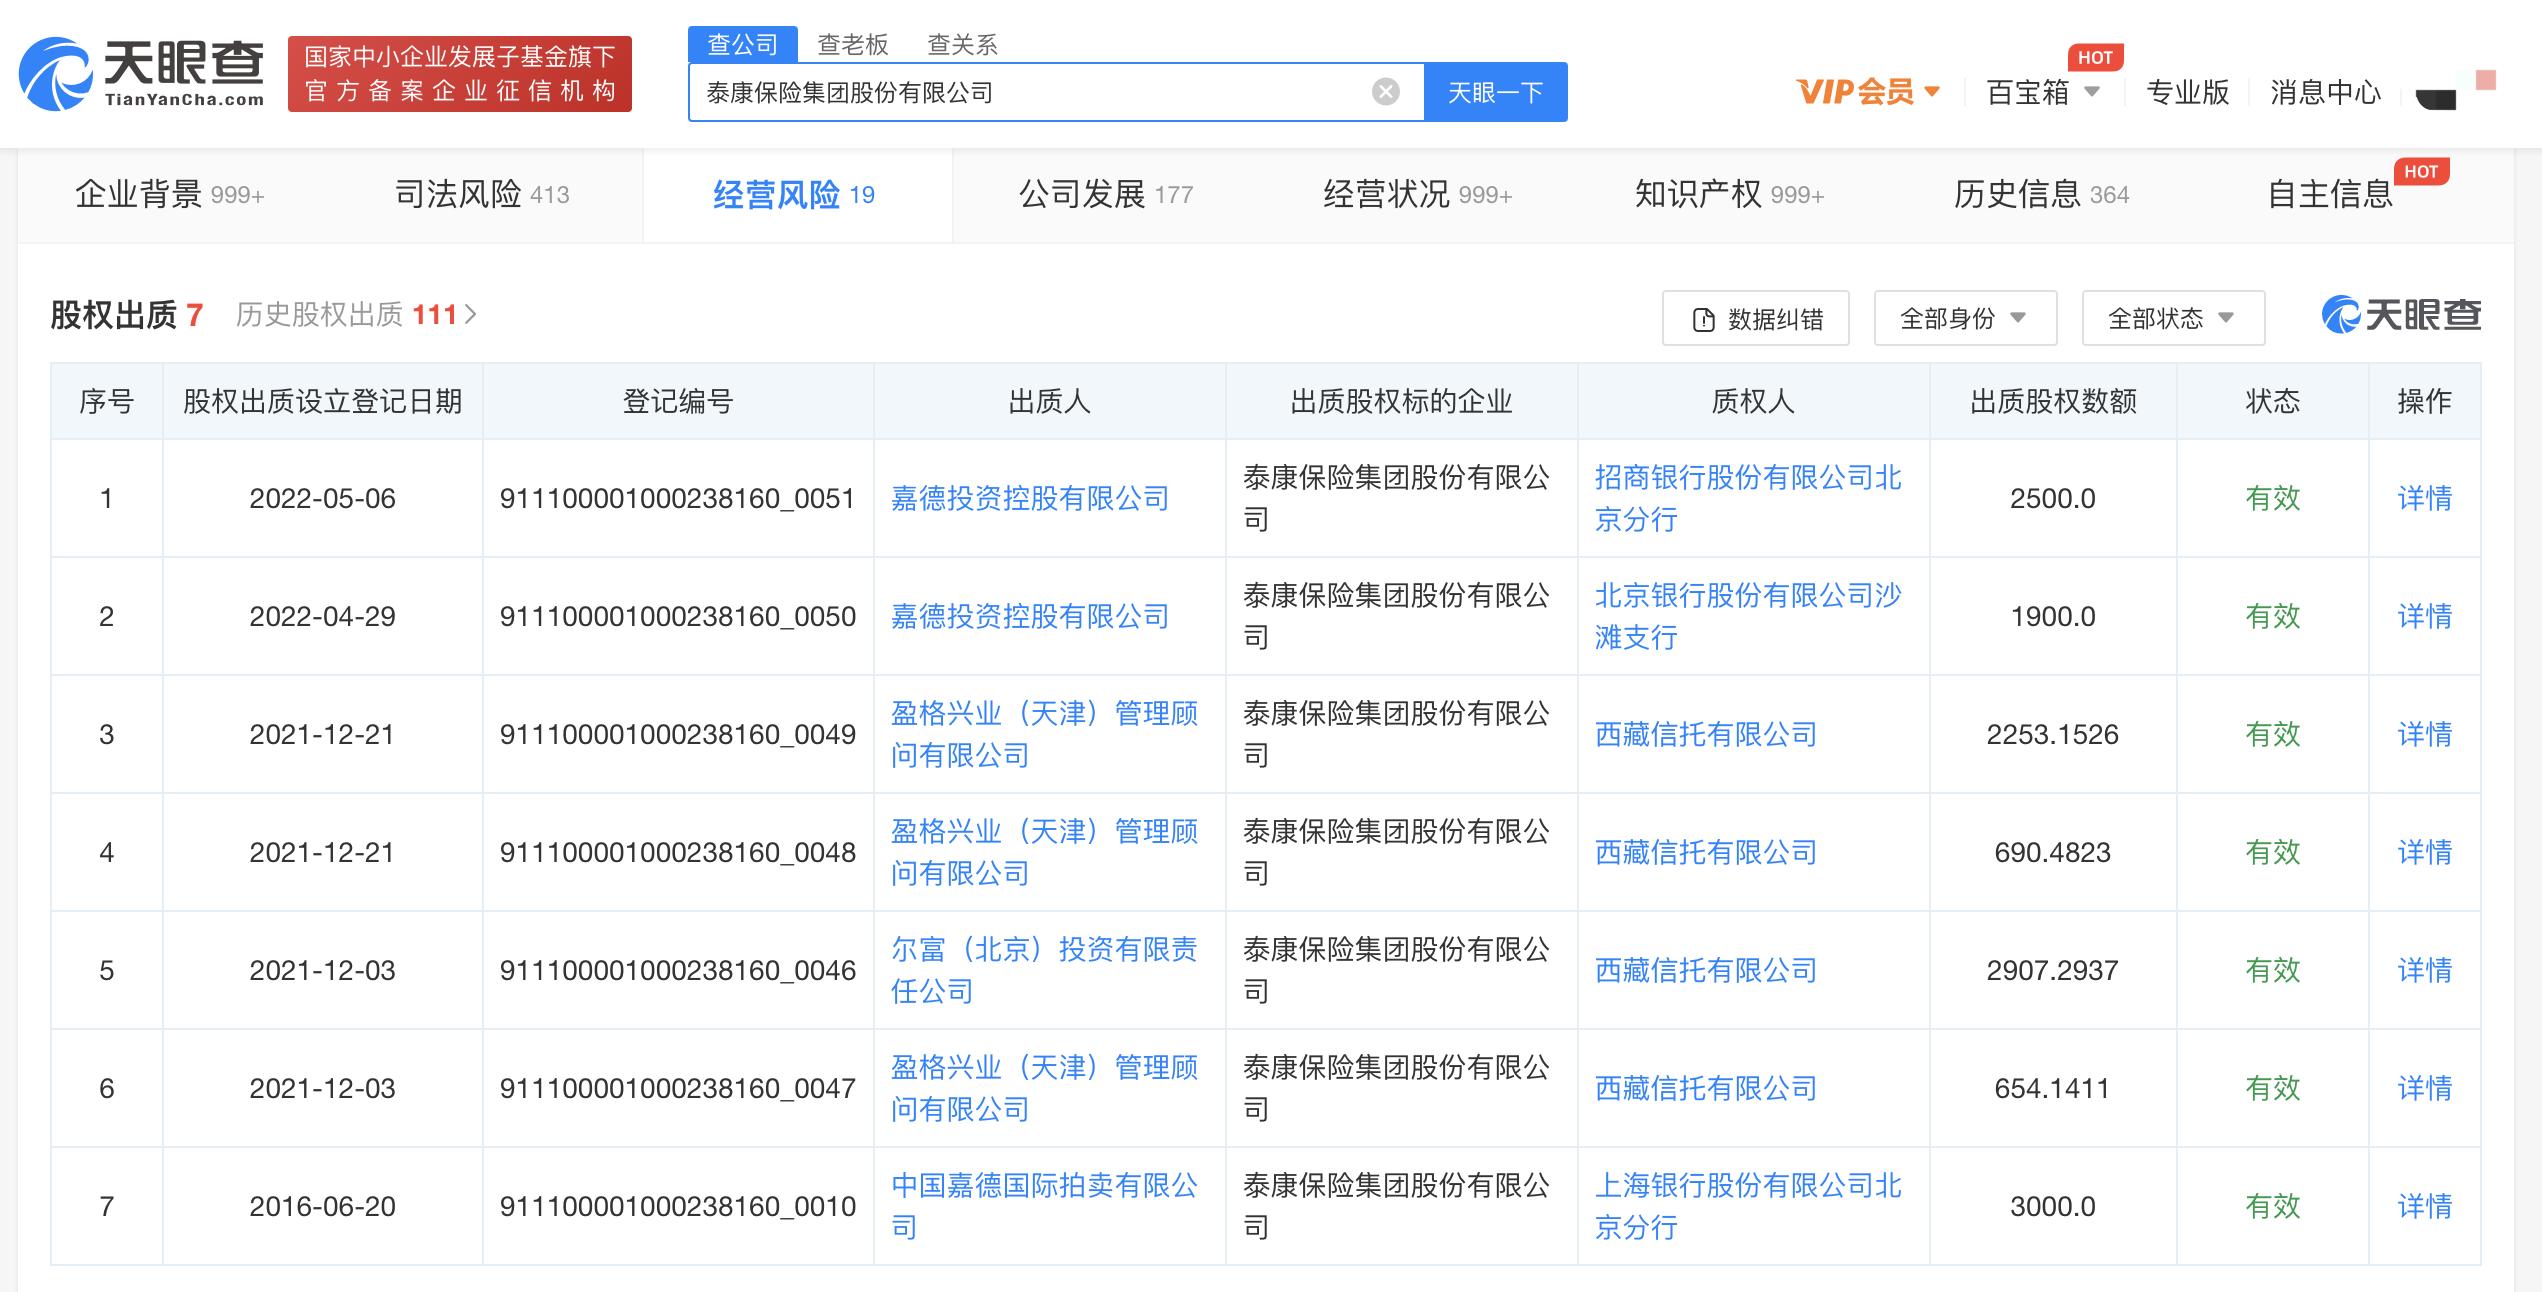Open the VIP会员 dropdown arrow
2542x1292 pixels.
[1930, 92]
